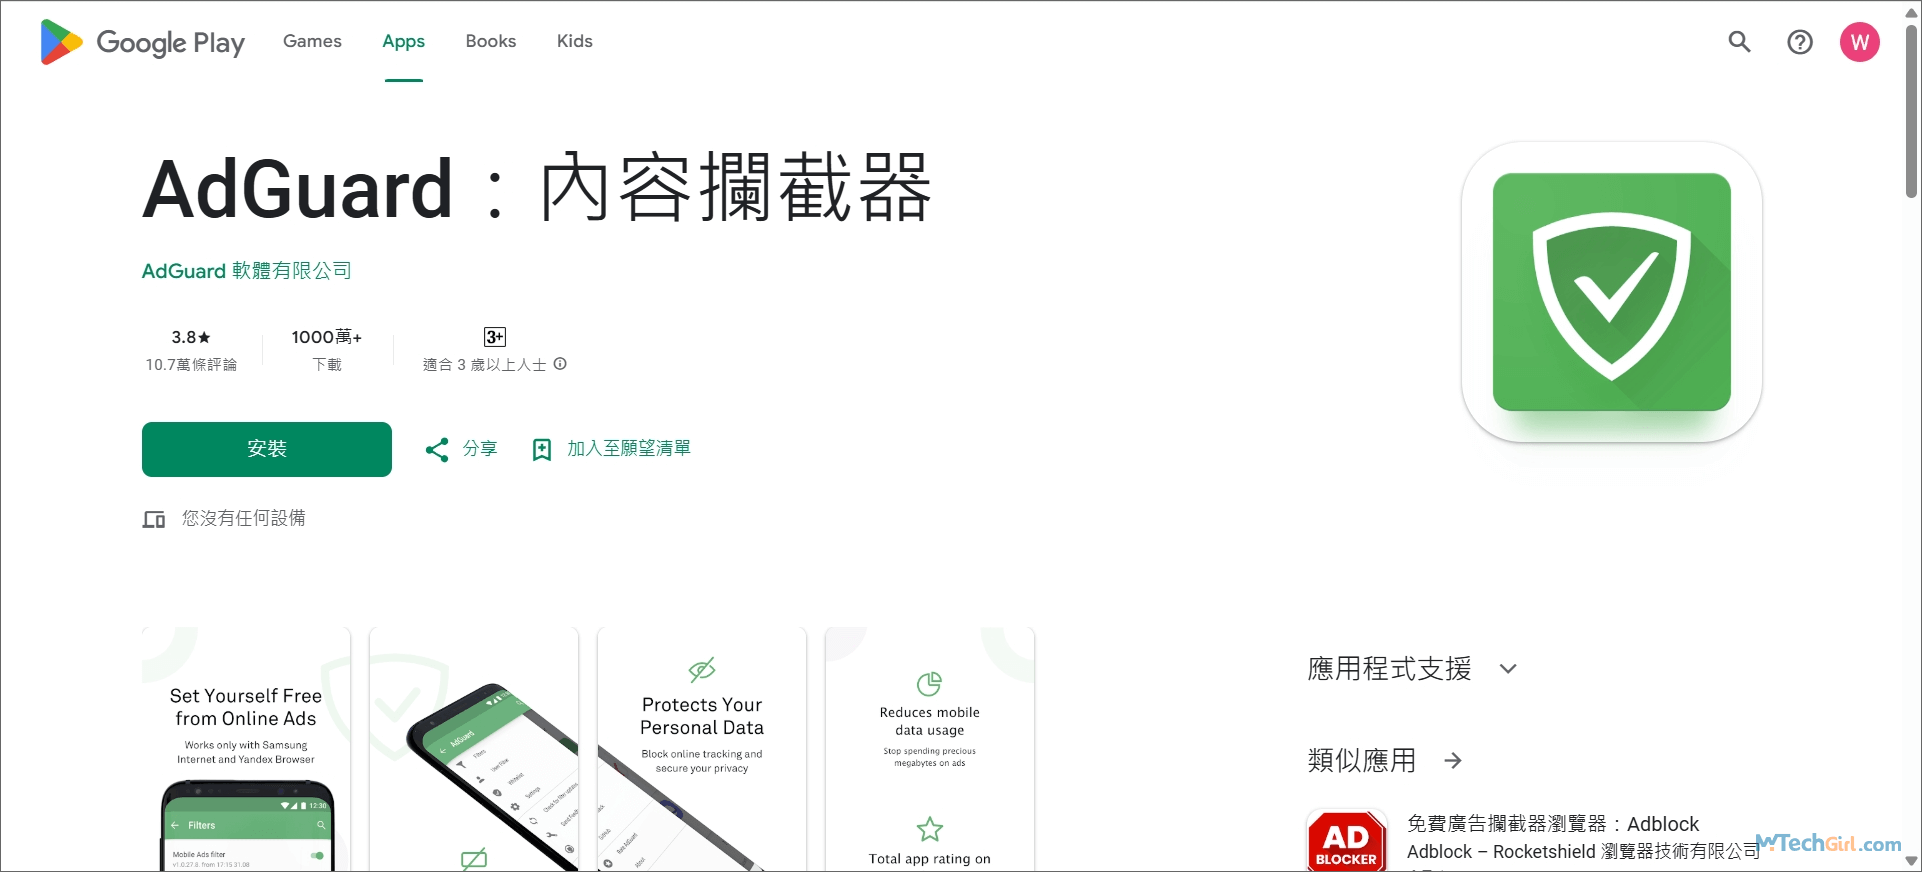Switch to the Books tab
1922x872 pixels.
click(x=491, y=41)
